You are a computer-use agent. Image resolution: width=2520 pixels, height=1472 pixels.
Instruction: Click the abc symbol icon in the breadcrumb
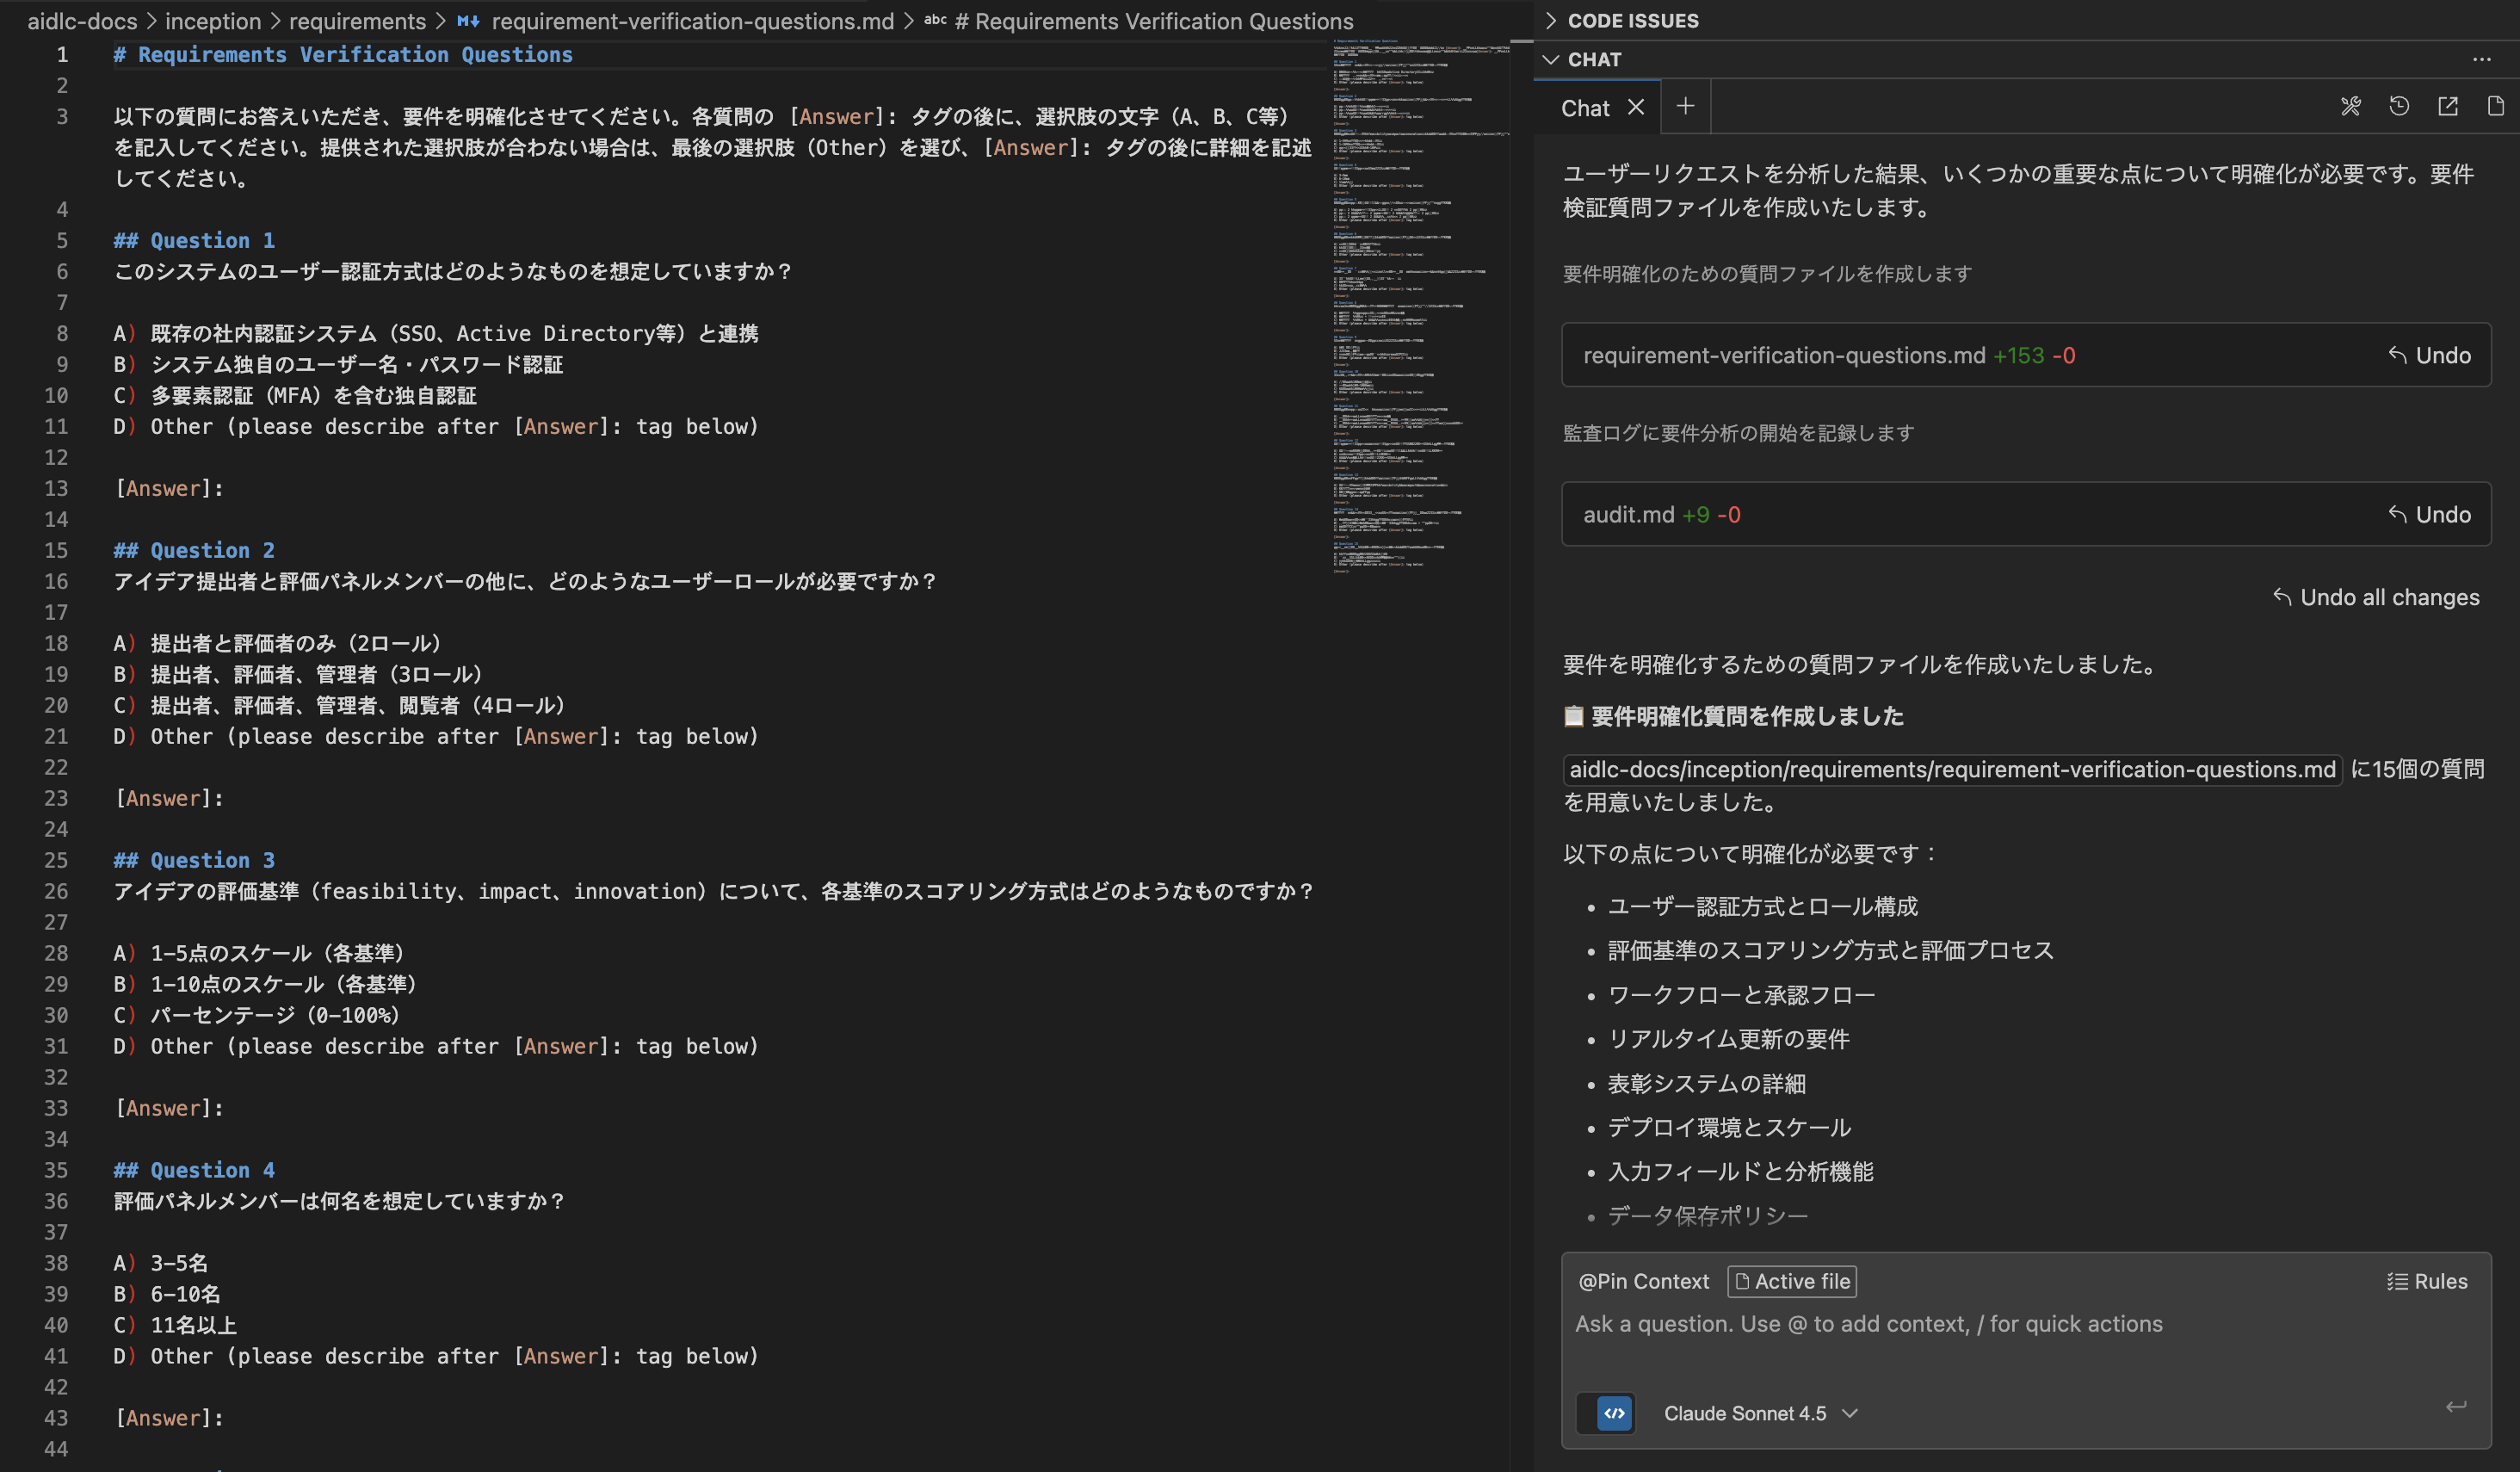coord(936,20)
